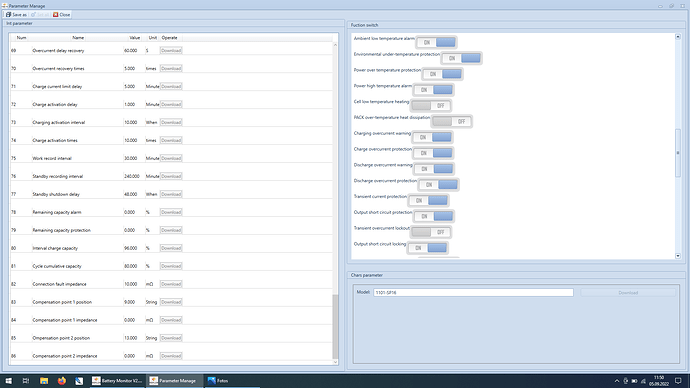
Task: Click function switch scrollbar up arrow
Action: click(x=678, y=37)
